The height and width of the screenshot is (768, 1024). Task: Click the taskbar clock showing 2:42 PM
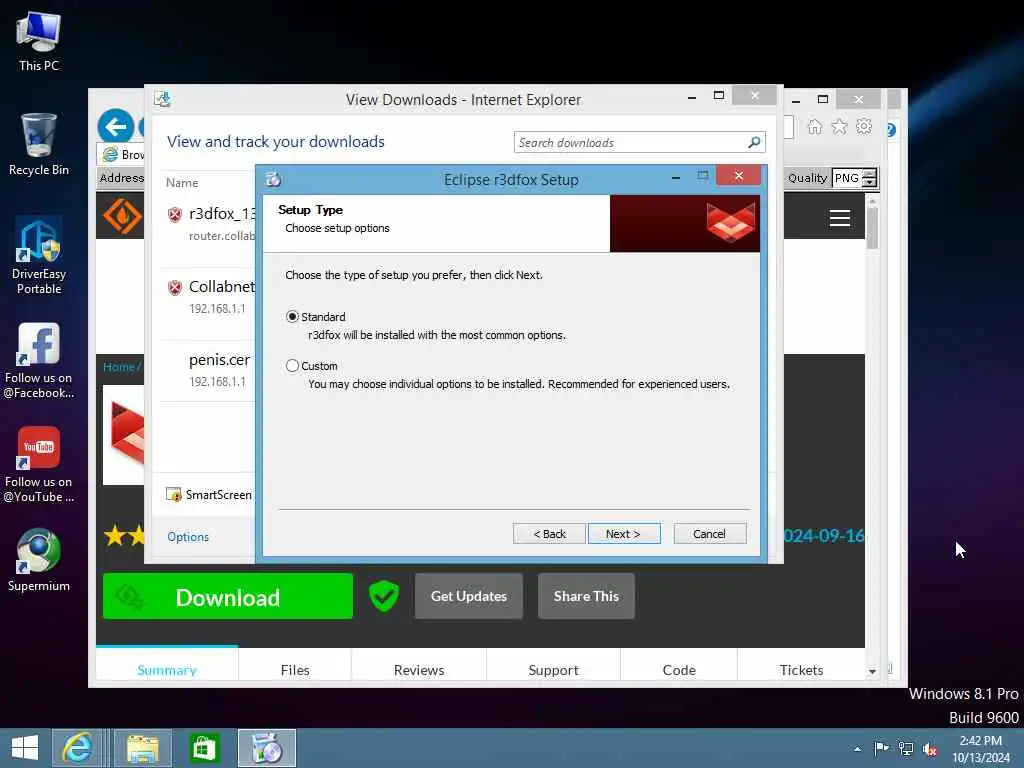pos(981,748)
